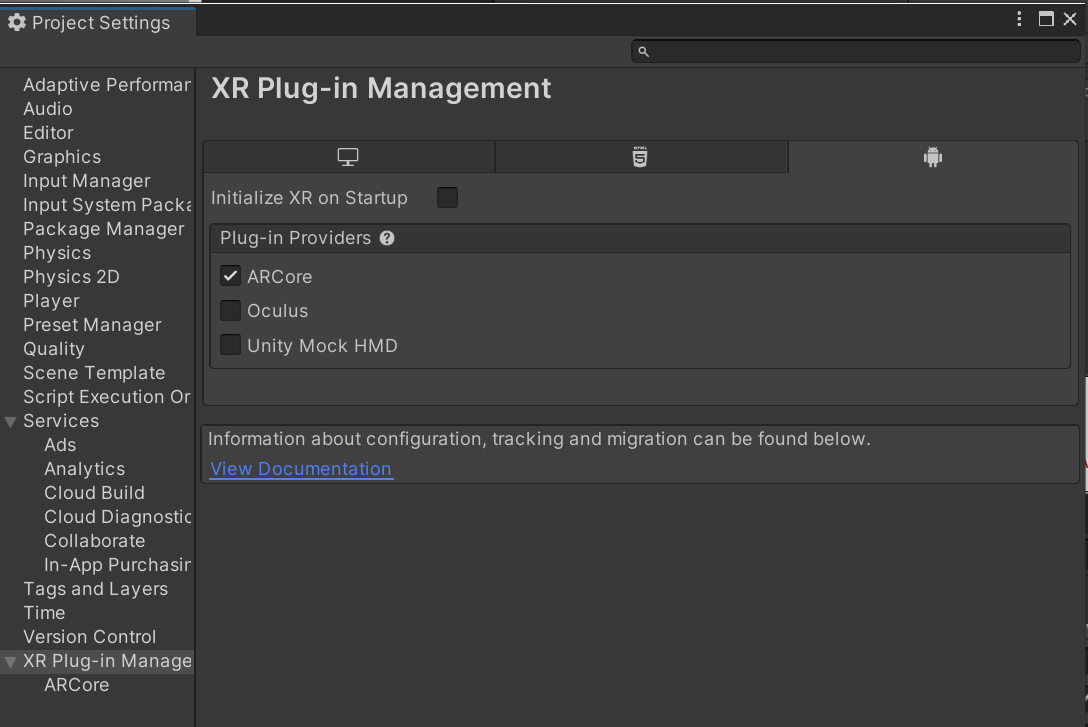Select ARCore under XR Plug-in Management
1088x727 pixels.
point(76,685)
